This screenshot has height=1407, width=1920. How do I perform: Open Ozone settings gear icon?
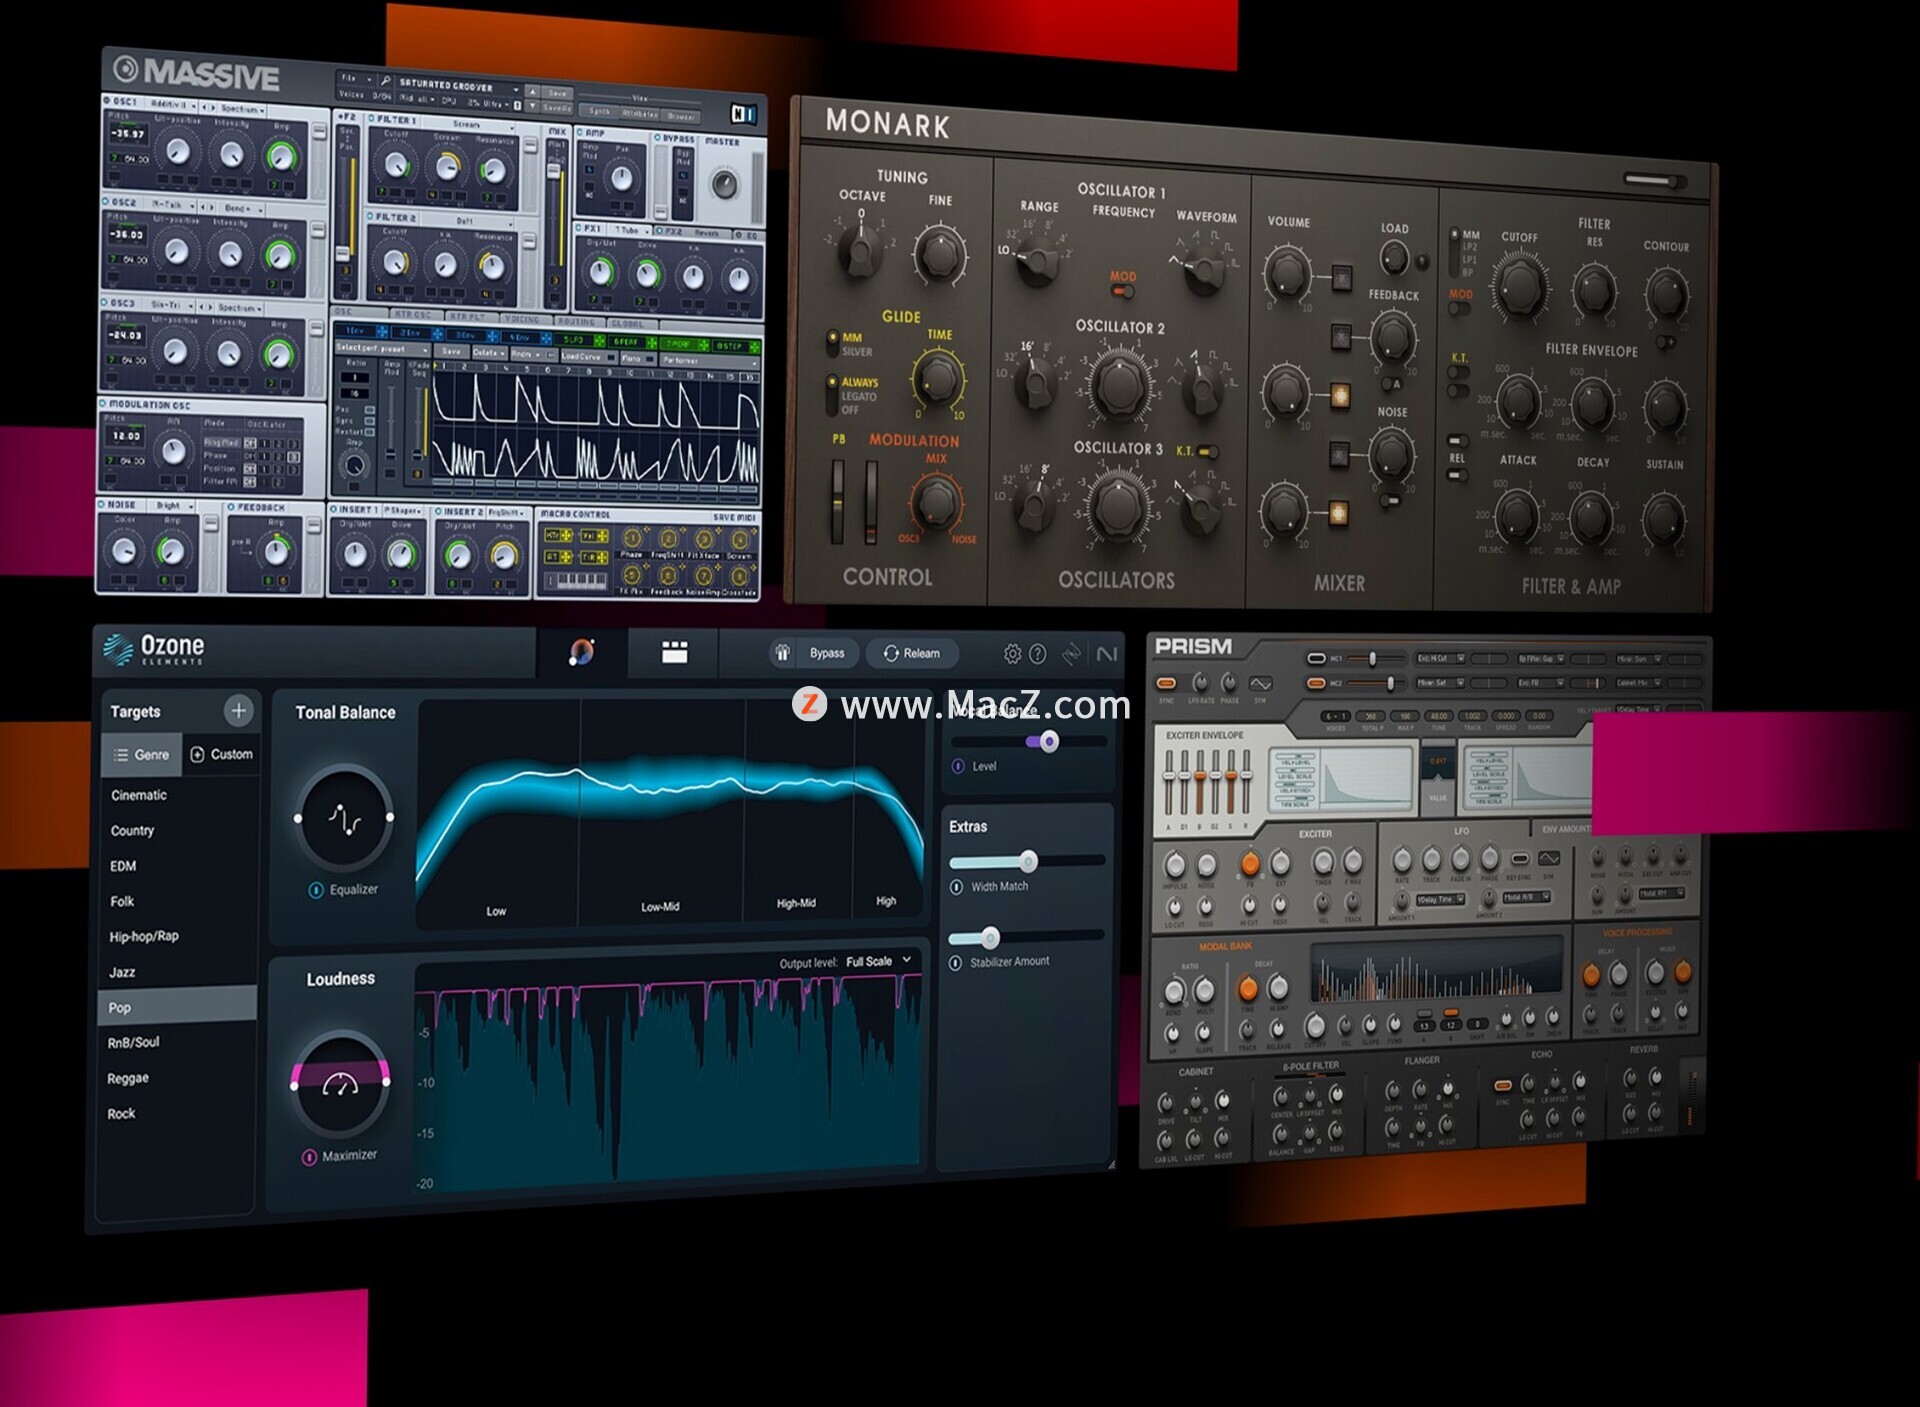click(1012, 654)
